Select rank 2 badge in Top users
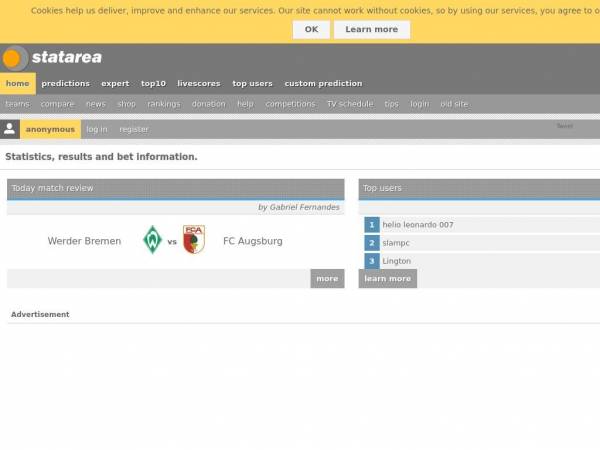 coord(372,243)
